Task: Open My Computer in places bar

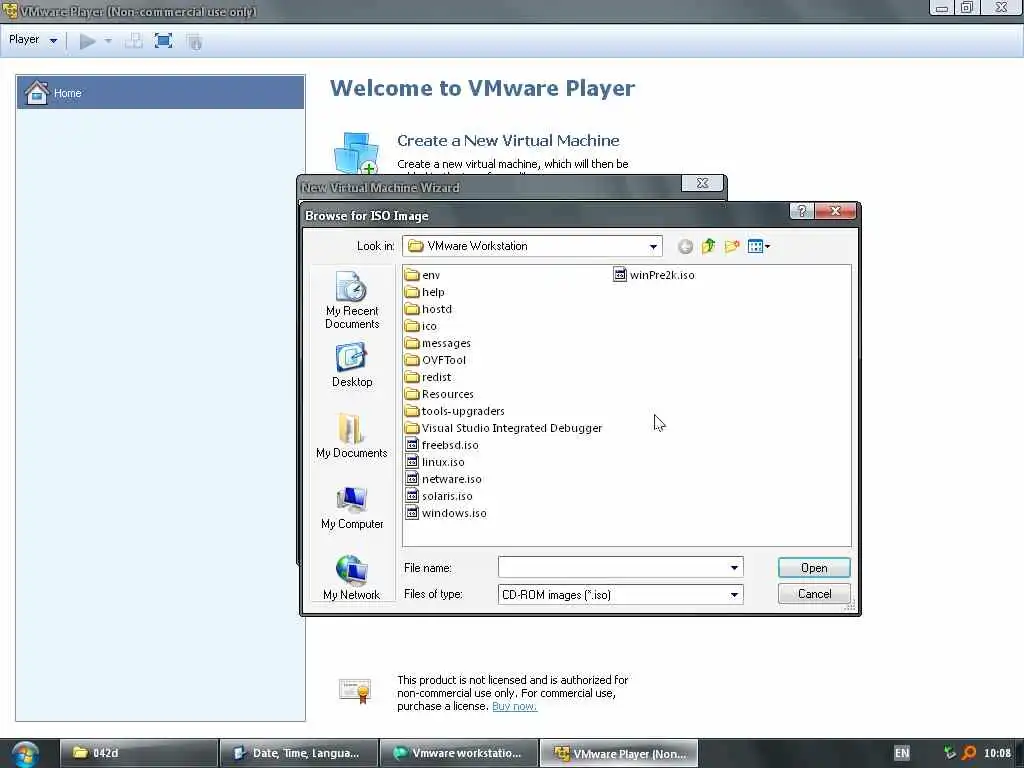Action: pos(352,507)
